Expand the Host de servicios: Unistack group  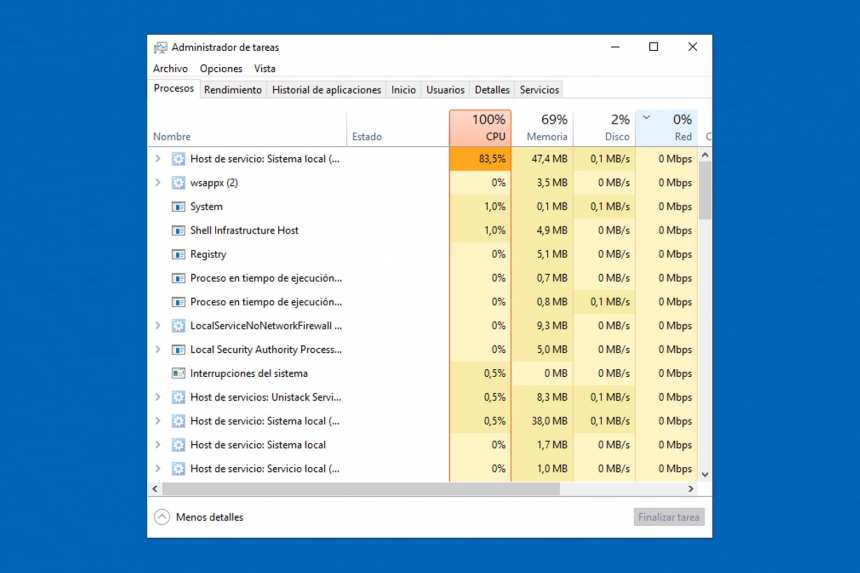(157, 397)
